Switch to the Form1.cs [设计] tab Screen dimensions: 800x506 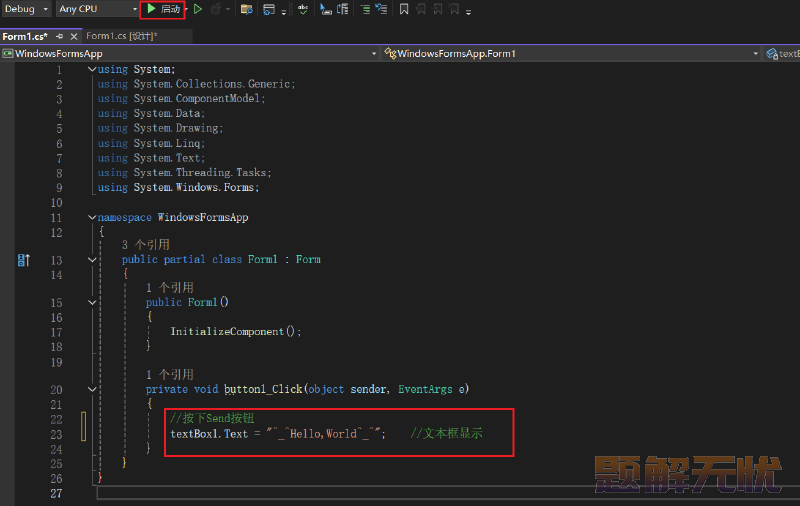pyautogui.click(x=122, y=36)
